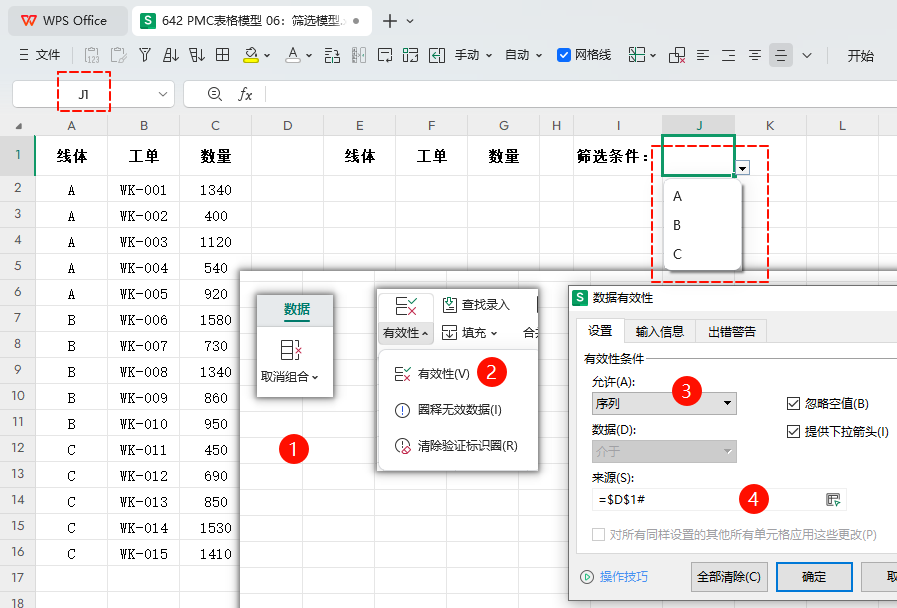The width and height of the screenshot is (897, 608).
Task: Click the paste-format clipboard brush icon
Action: click(x=118, y=55)
